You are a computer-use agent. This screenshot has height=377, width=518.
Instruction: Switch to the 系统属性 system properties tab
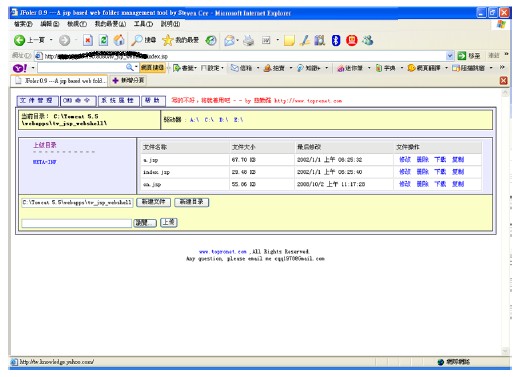119,101
